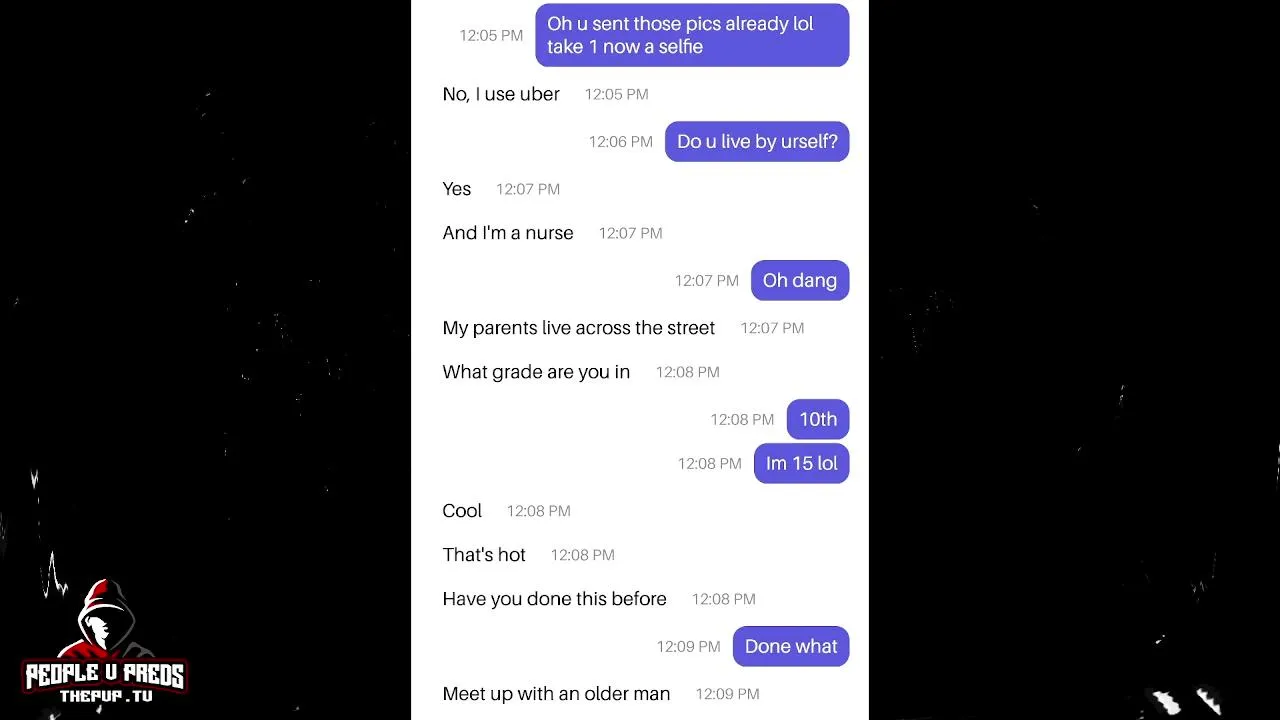
Task: Select the '10th' reply bubble
Action: tap(818, 419)
